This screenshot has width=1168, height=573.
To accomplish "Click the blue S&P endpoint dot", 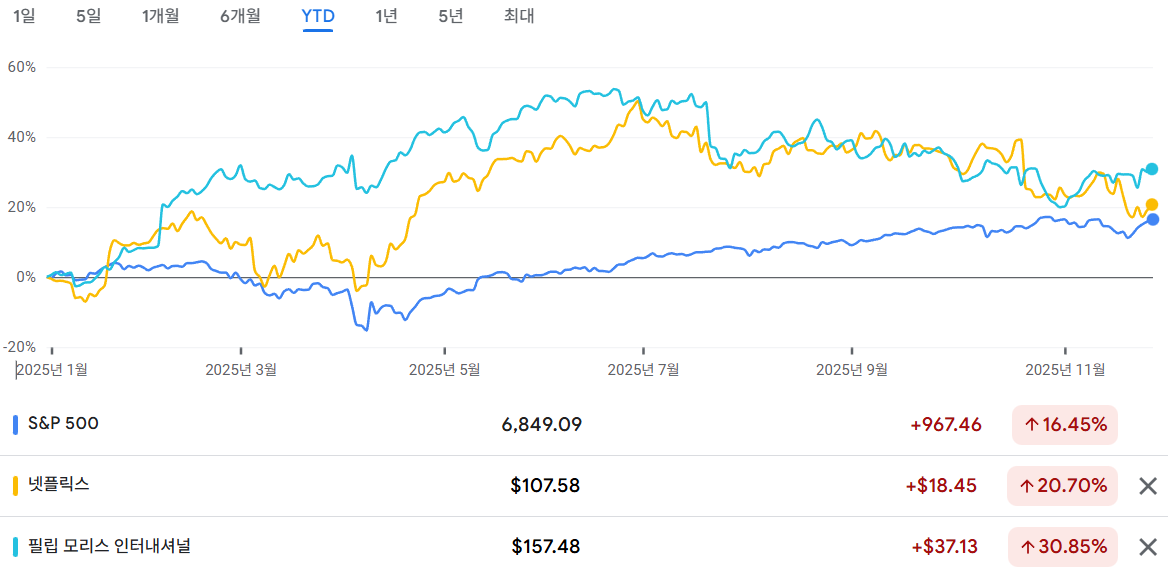I will click(x=1152, y=220).
